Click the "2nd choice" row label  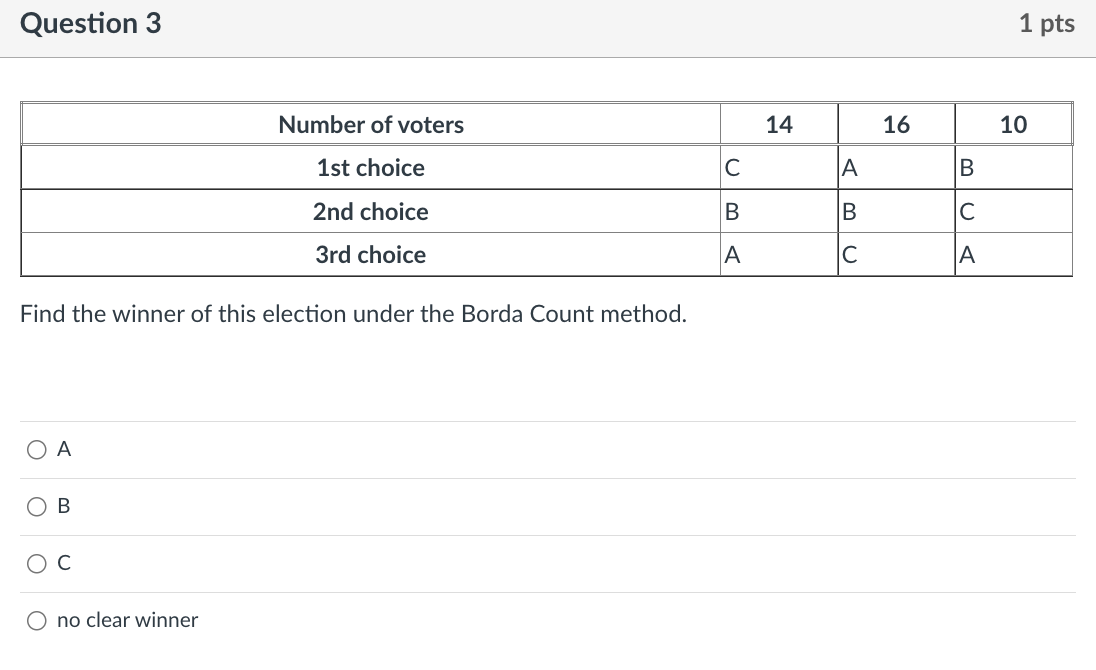371,211
